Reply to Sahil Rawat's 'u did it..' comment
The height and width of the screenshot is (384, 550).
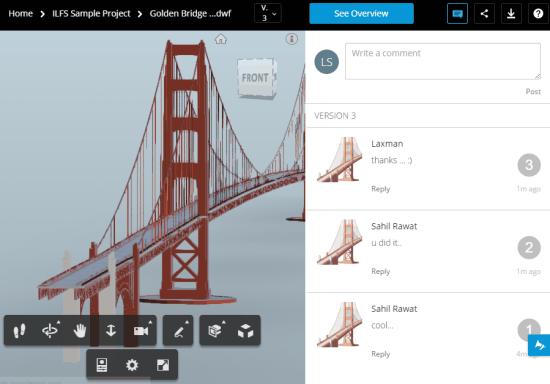381,271
